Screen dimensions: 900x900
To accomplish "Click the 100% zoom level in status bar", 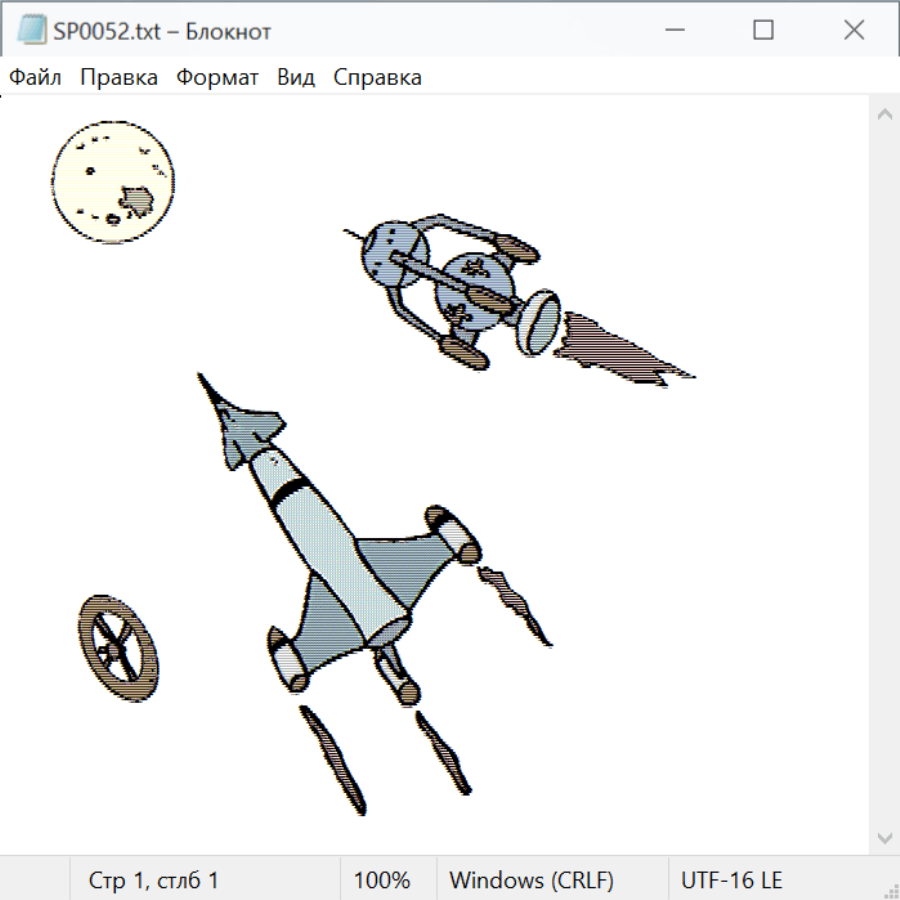I will (x=382, y=880).
